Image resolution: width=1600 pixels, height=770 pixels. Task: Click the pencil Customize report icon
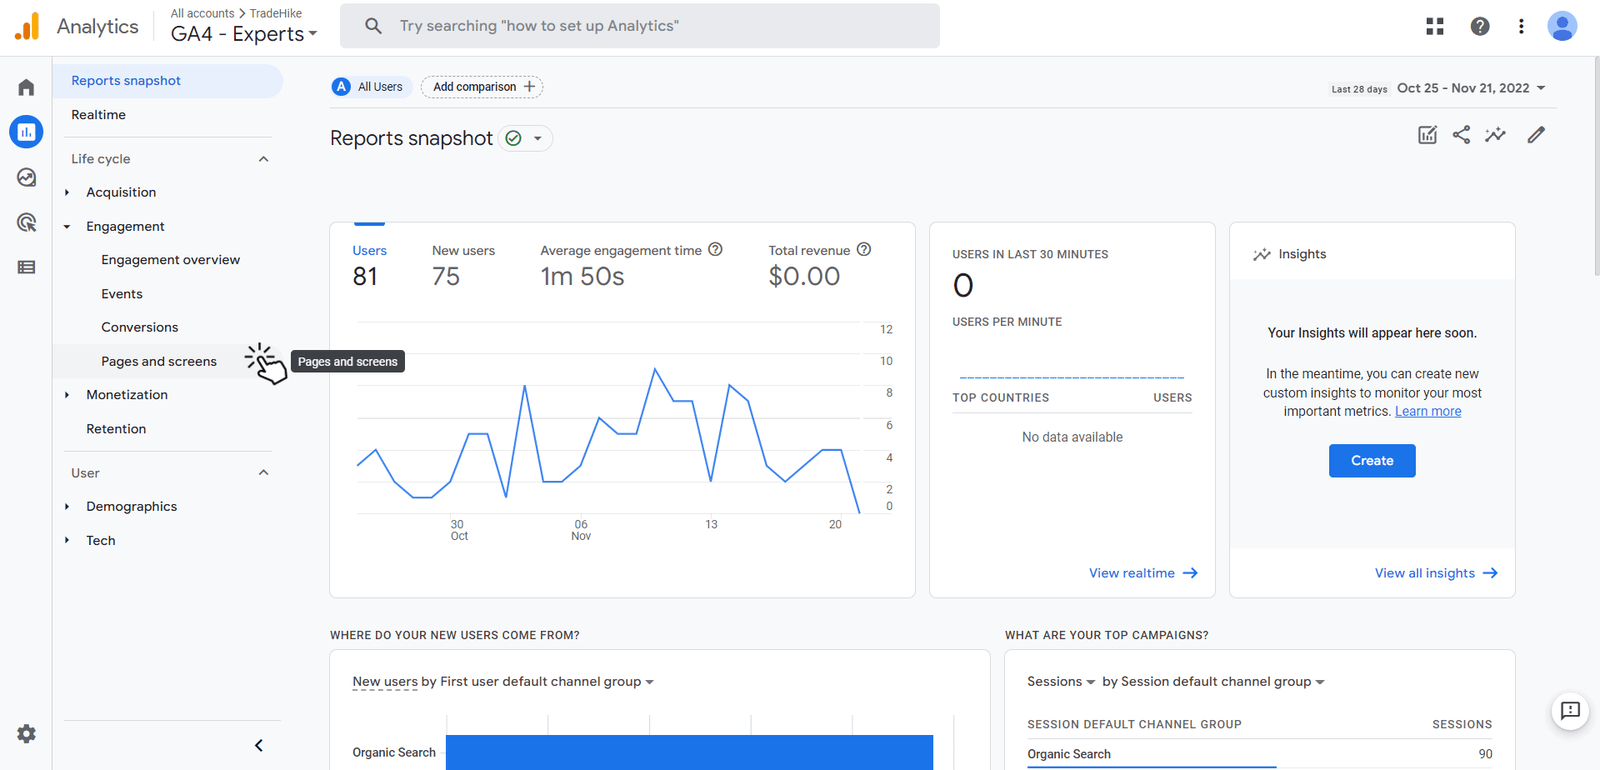[x=1536, y=135]
